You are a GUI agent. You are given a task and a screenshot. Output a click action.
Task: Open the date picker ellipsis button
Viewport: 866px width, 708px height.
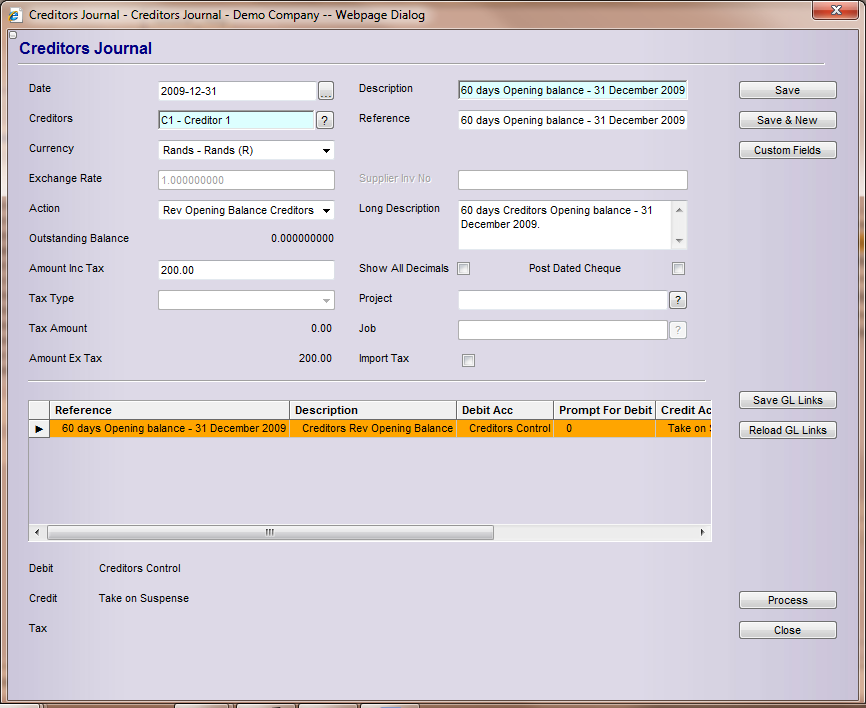pyautogui.click(x=326, y=91)
